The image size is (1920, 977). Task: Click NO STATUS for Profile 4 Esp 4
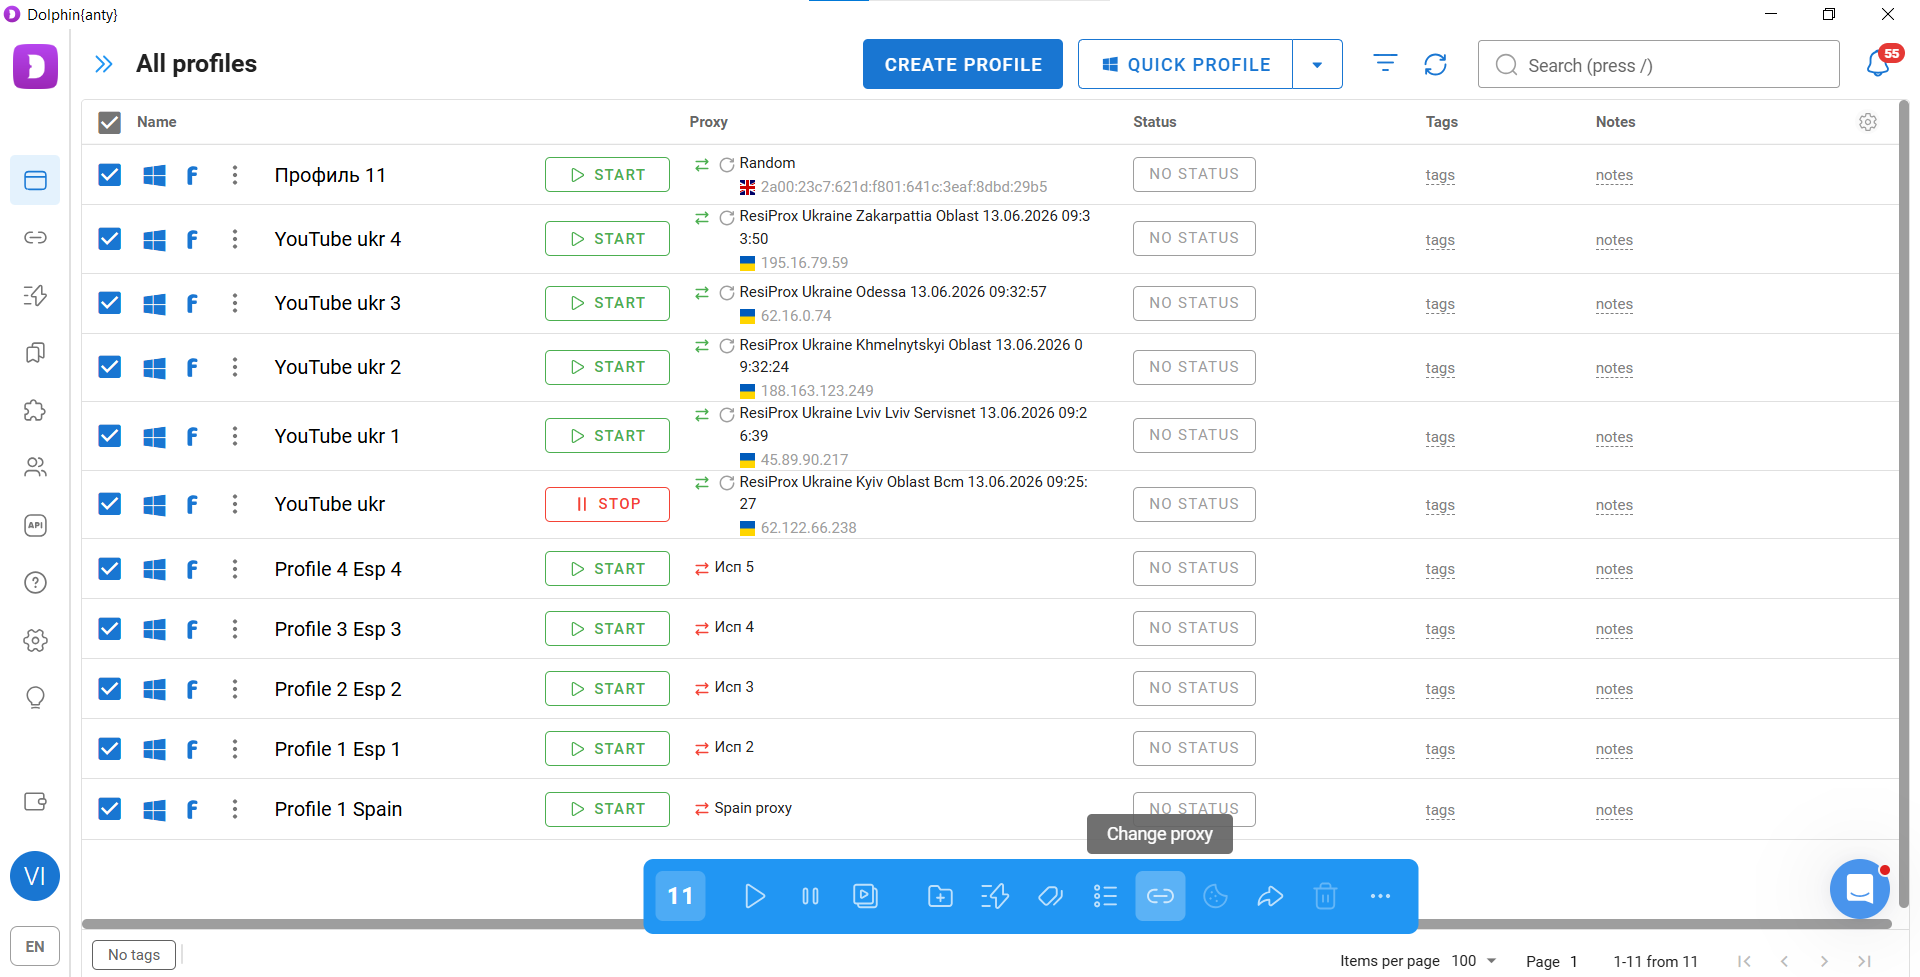1194,568
